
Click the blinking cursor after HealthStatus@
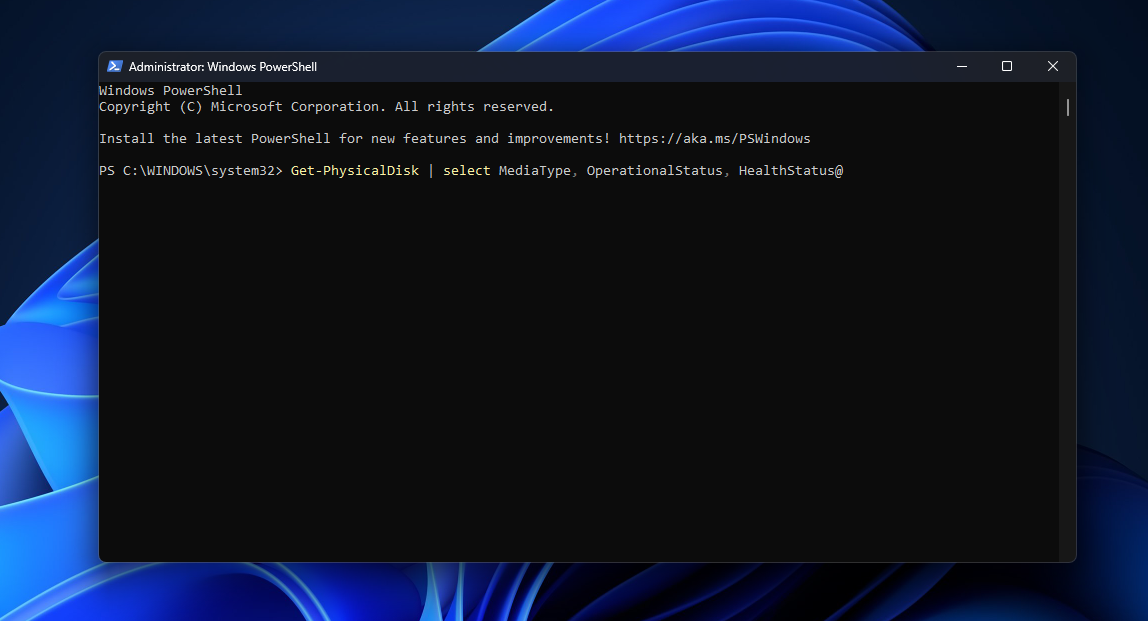click(x=853, y=170)
